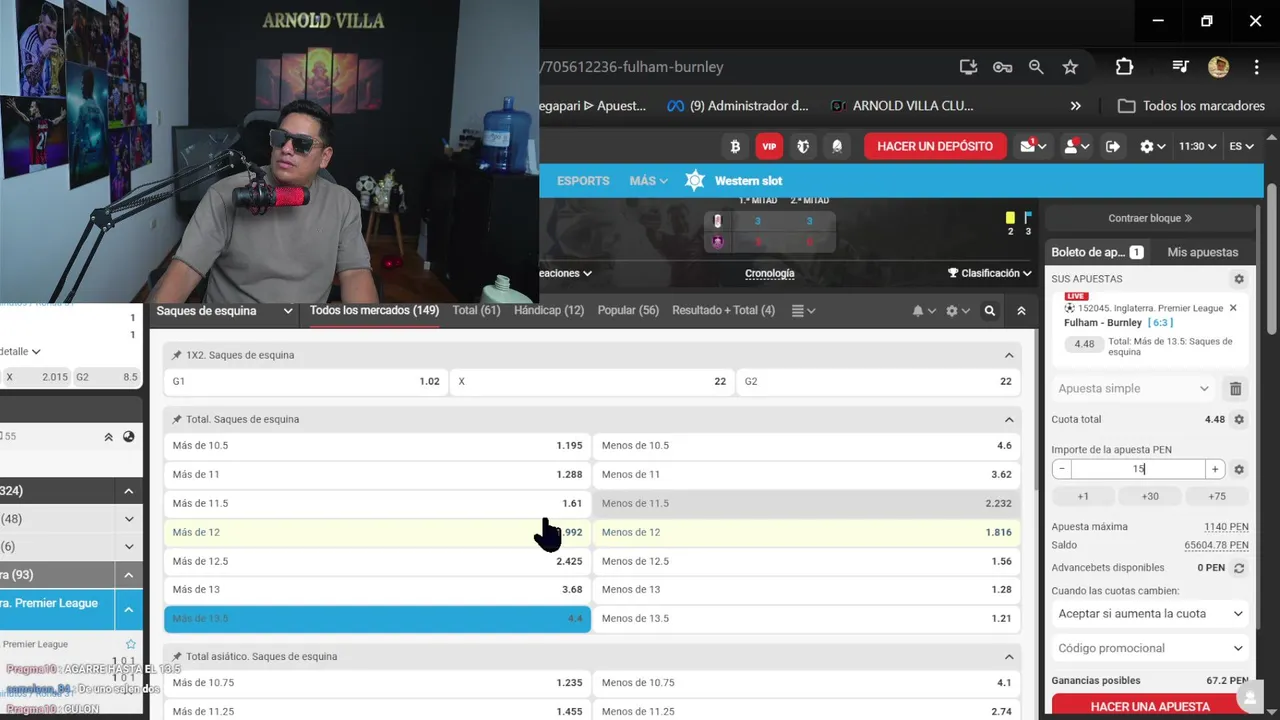Click the bet amount input field
The image size is (1280, 720).
point(1139,469)
